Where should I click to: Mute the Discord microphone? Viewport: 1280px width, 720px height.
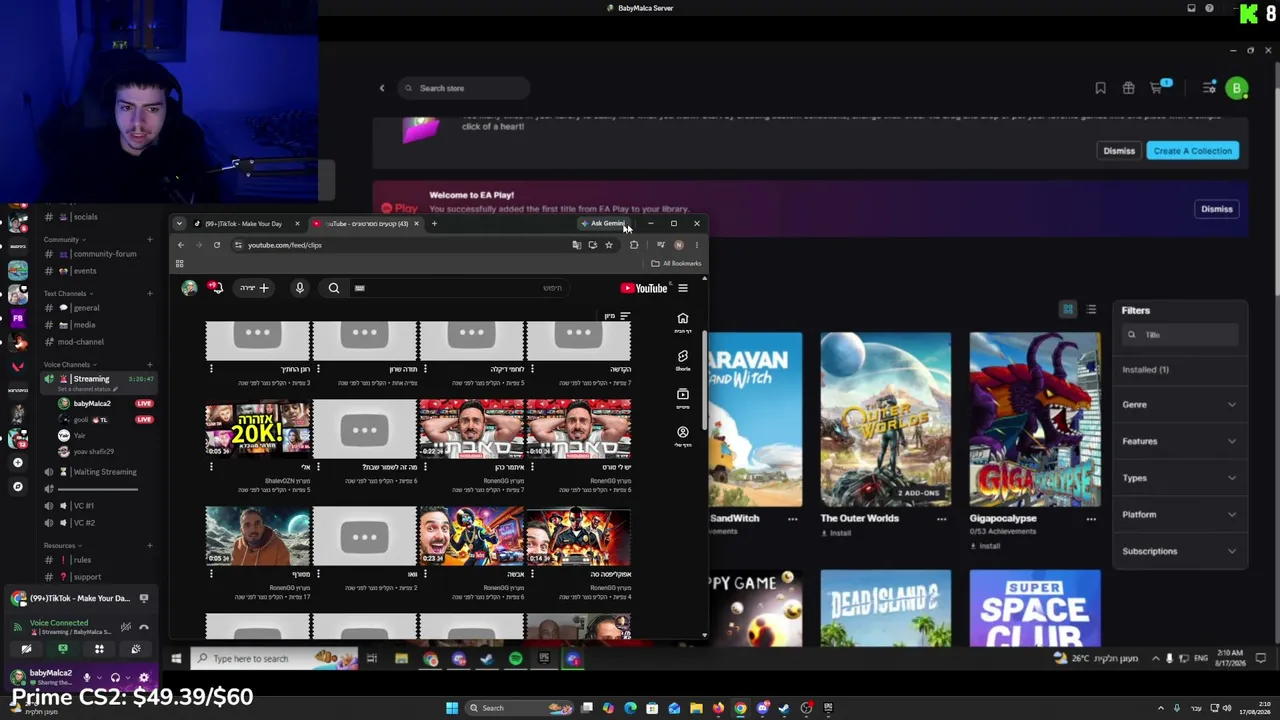click(87, 677)
